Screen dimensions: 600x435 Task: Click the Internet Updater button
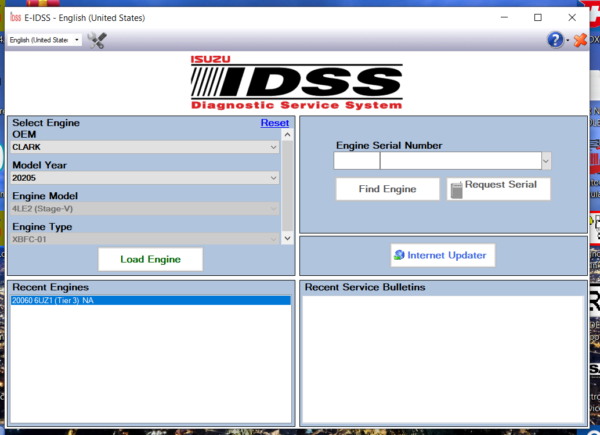(x=443, y=255)
